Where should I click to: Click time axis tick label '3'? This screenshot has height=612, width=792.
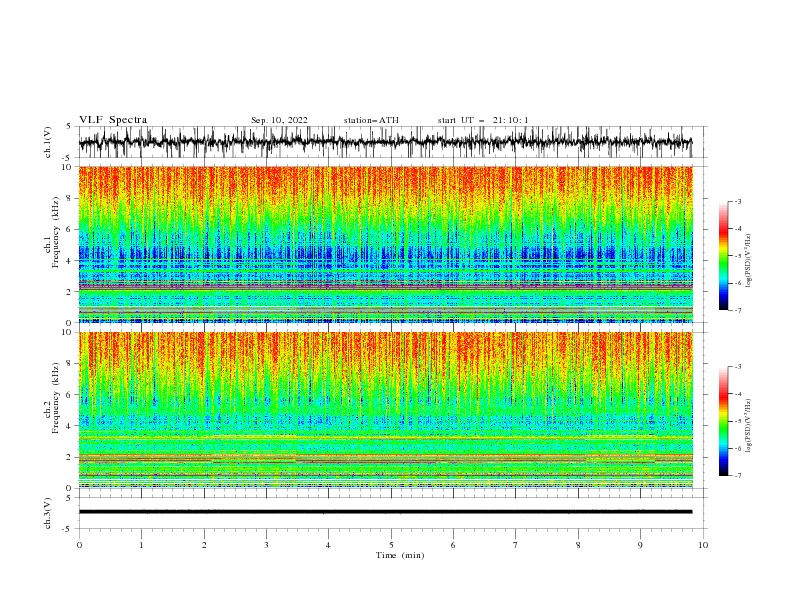coord(266,545)
